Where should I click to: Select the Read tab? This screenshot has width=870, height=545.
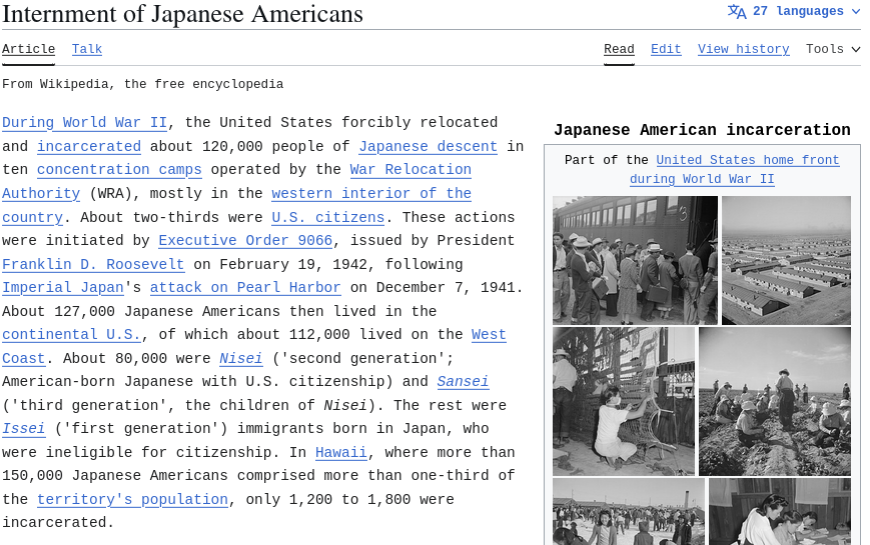coord(619,49)
